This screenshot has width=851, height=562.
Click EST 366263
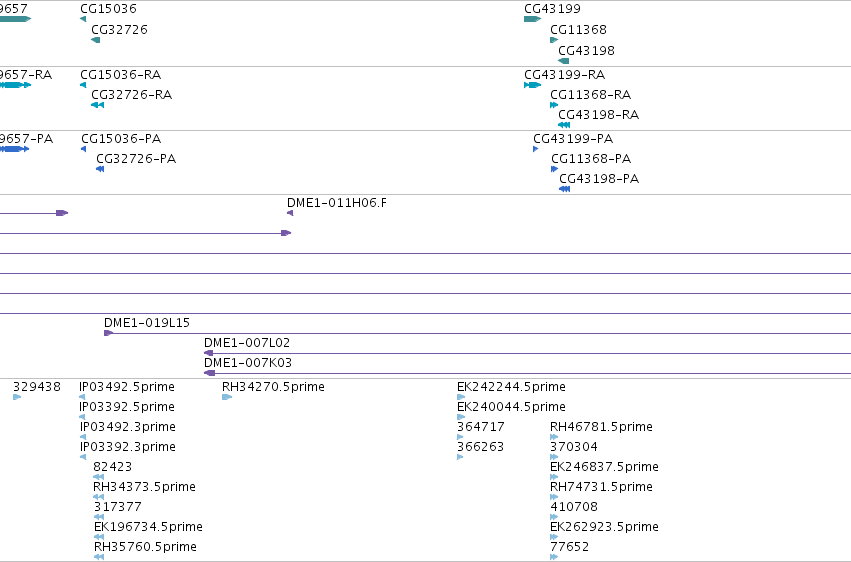point(480,446)
